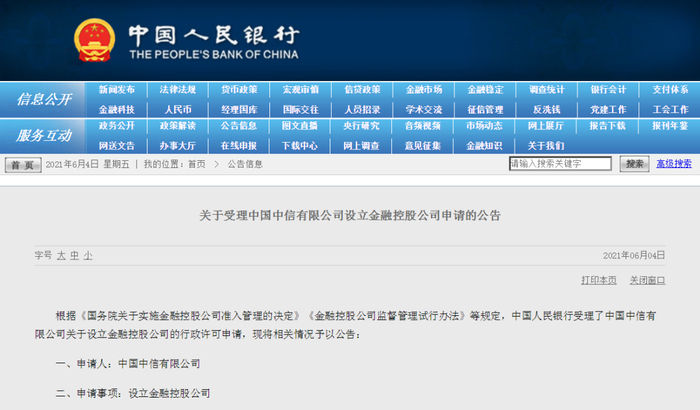Set font size to 大 (large)
The image size is (700, 410).
(61, 255)
